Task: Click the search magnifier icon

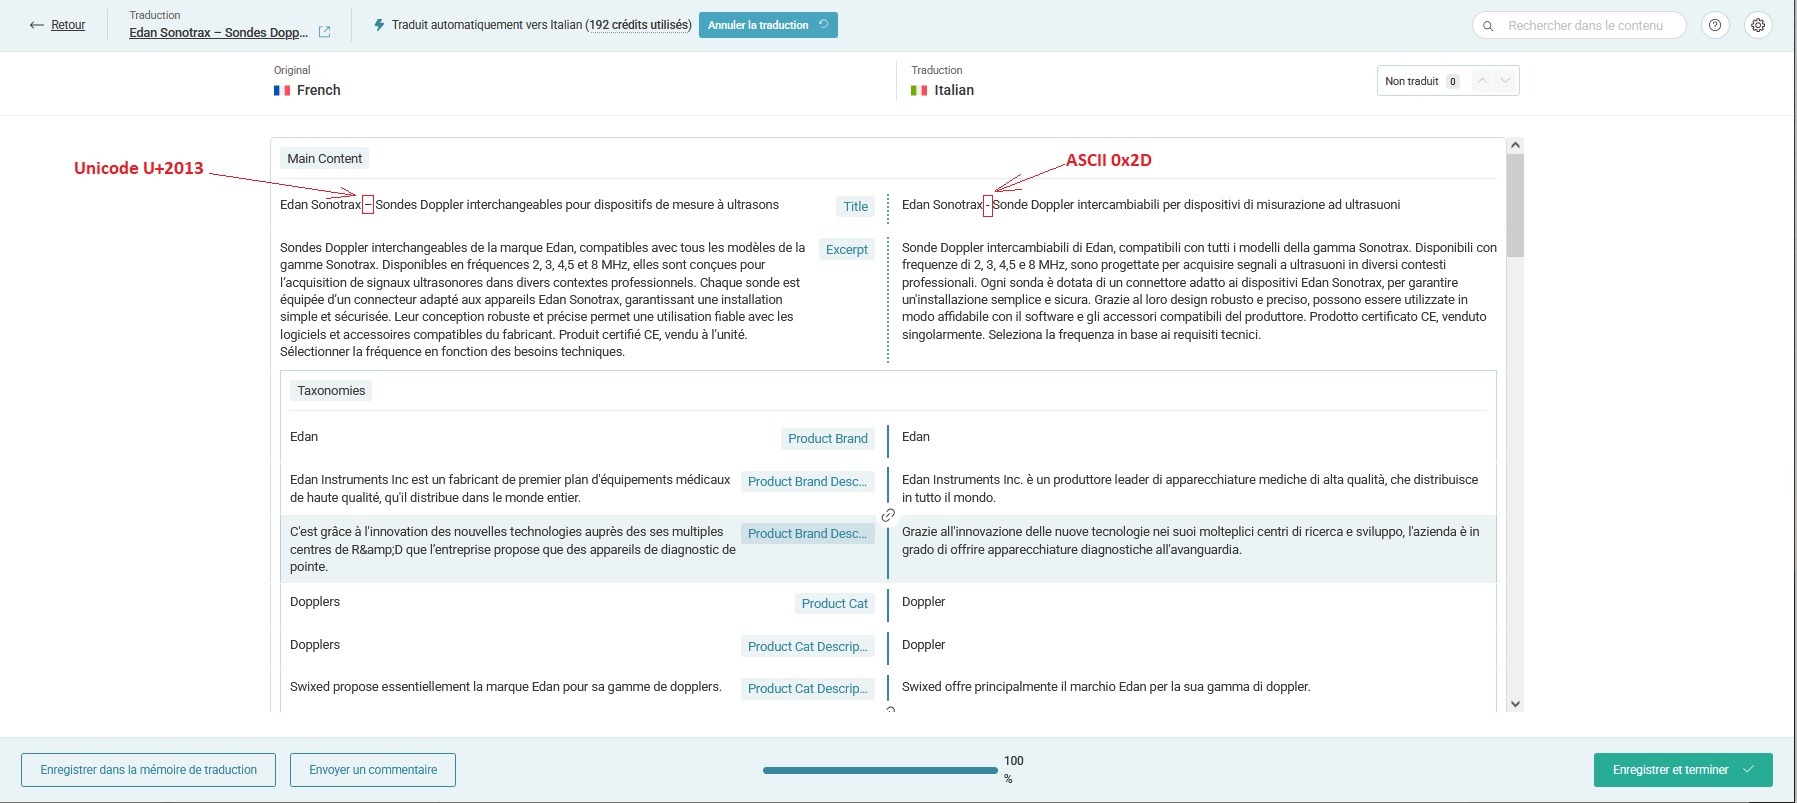Action: point(1488,26)
